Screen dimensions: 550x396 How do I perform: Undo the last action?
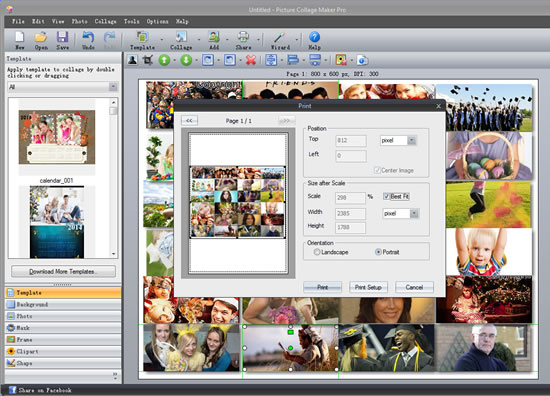point(88,37)
